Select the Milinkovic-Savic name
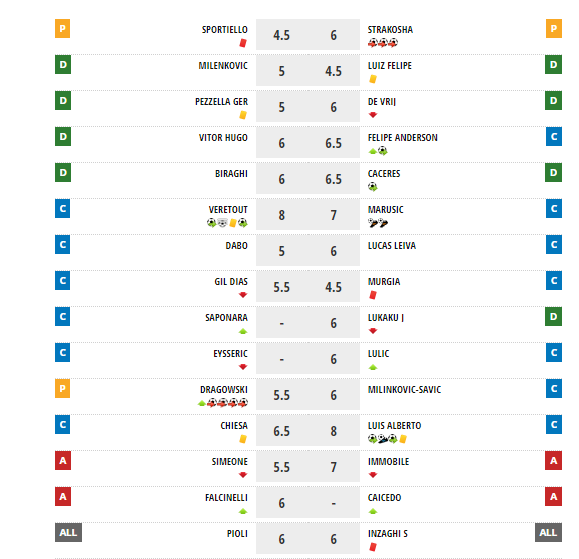This screenshot has height=559, width=579. coord(404,390)
